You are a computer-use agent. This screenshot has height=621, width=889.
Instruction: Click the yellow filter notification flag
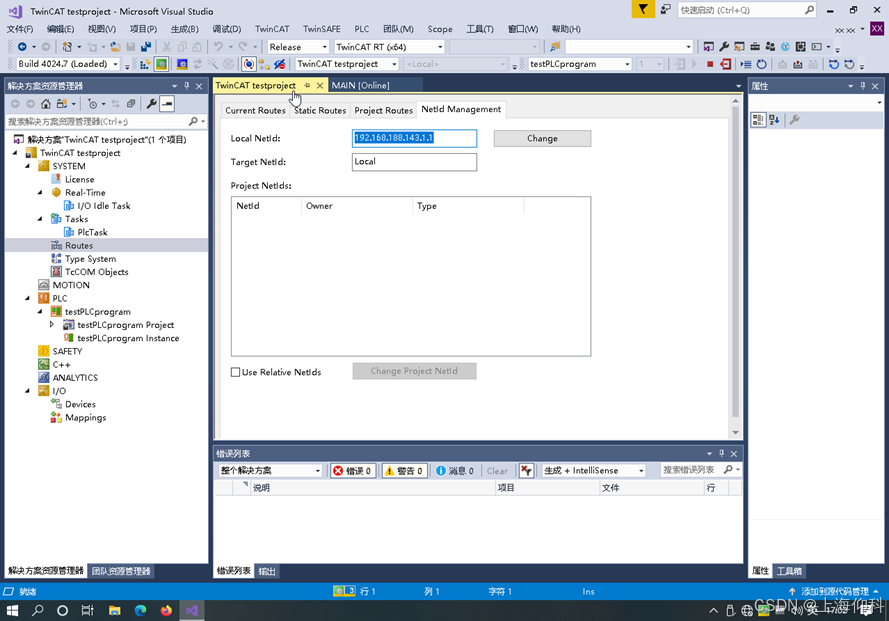click(x=643, y=9)
